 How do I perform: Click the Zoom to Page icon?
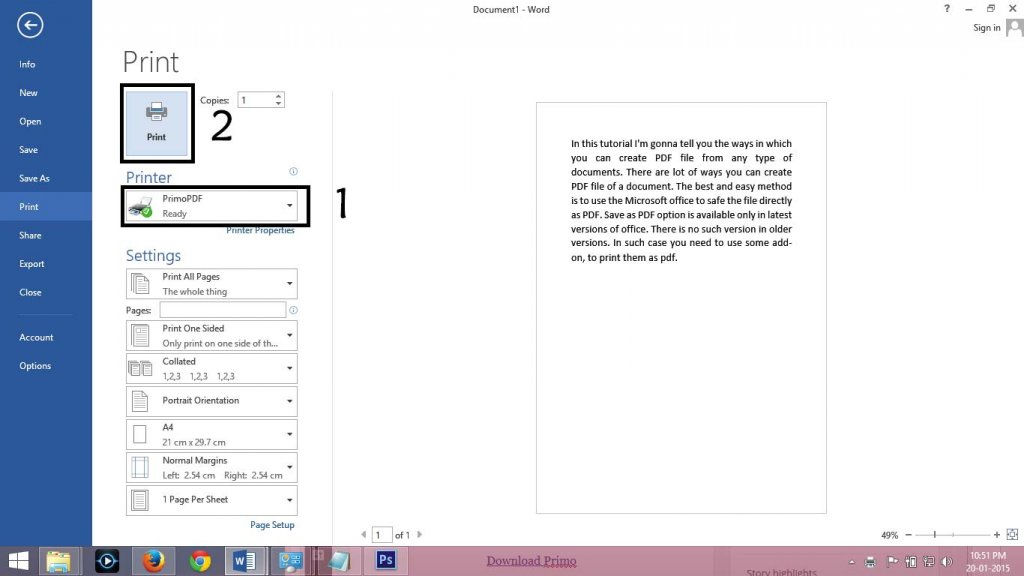point(1012,534)
